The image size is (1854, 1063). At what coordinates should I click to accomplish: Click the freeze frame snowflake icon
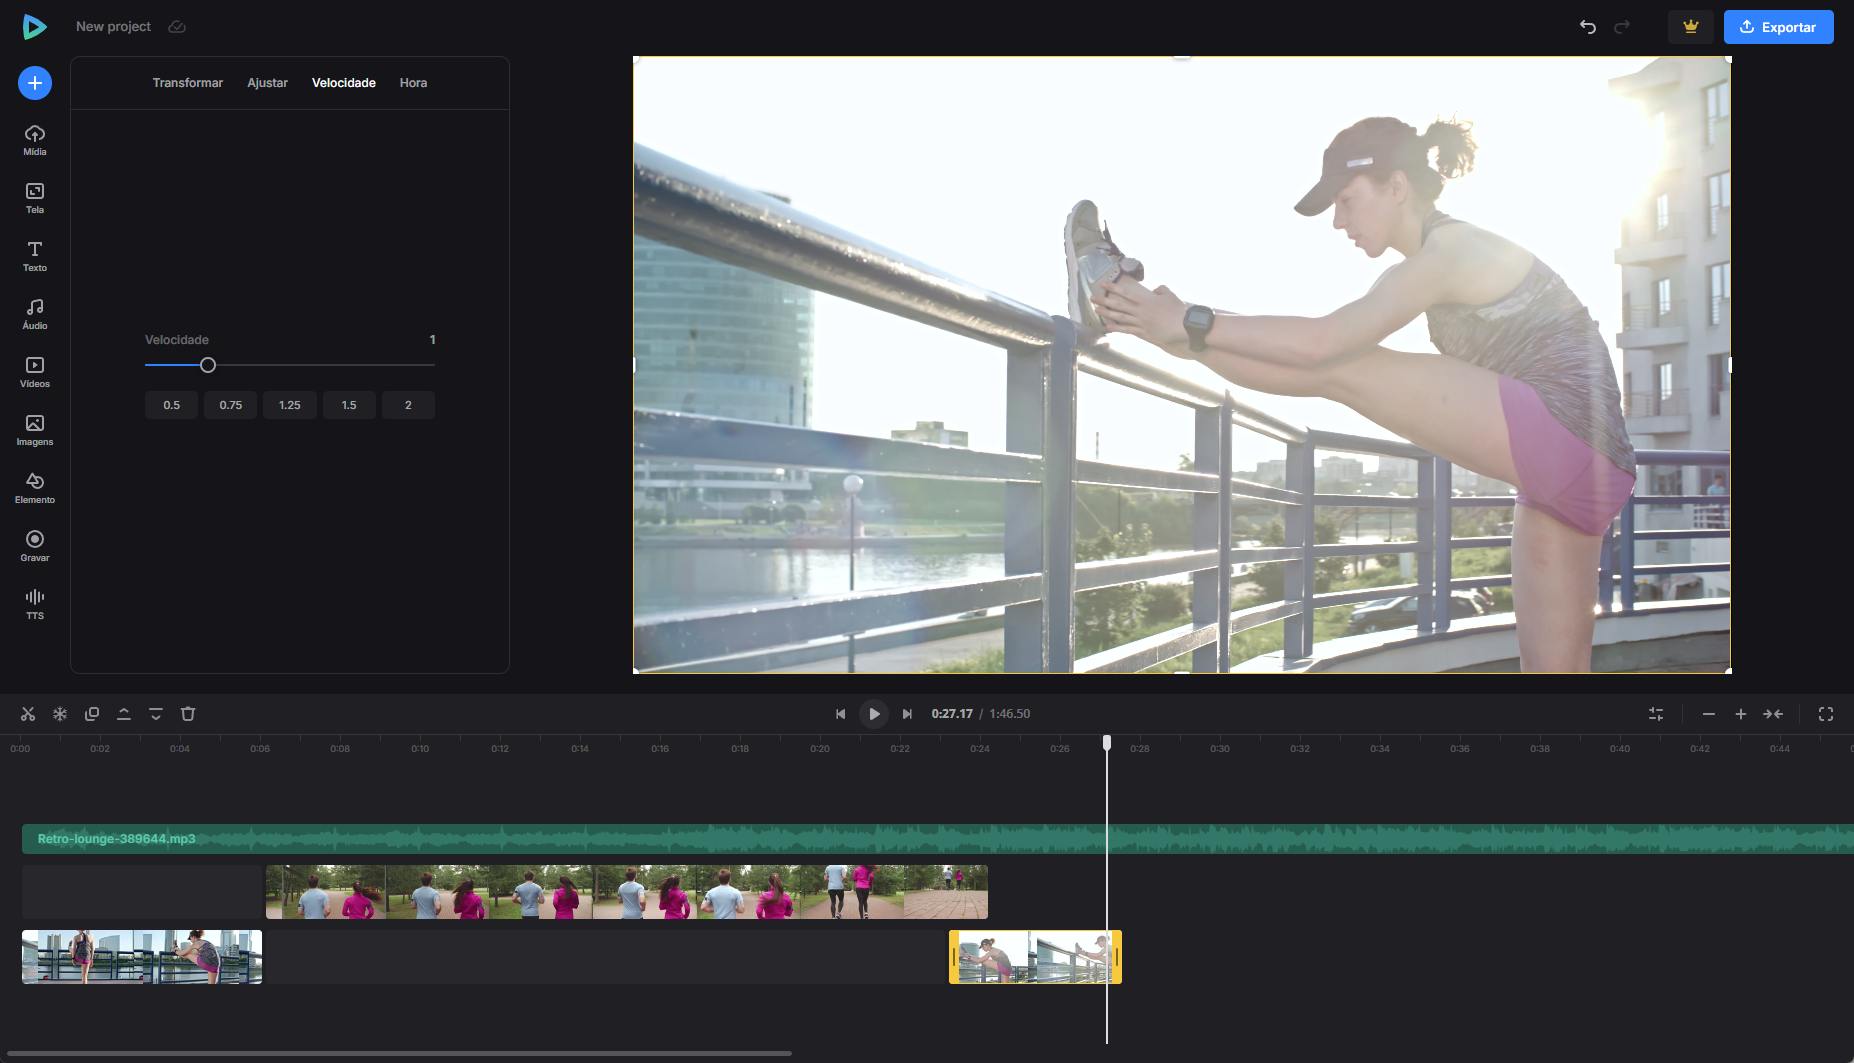tap(60, 714)
